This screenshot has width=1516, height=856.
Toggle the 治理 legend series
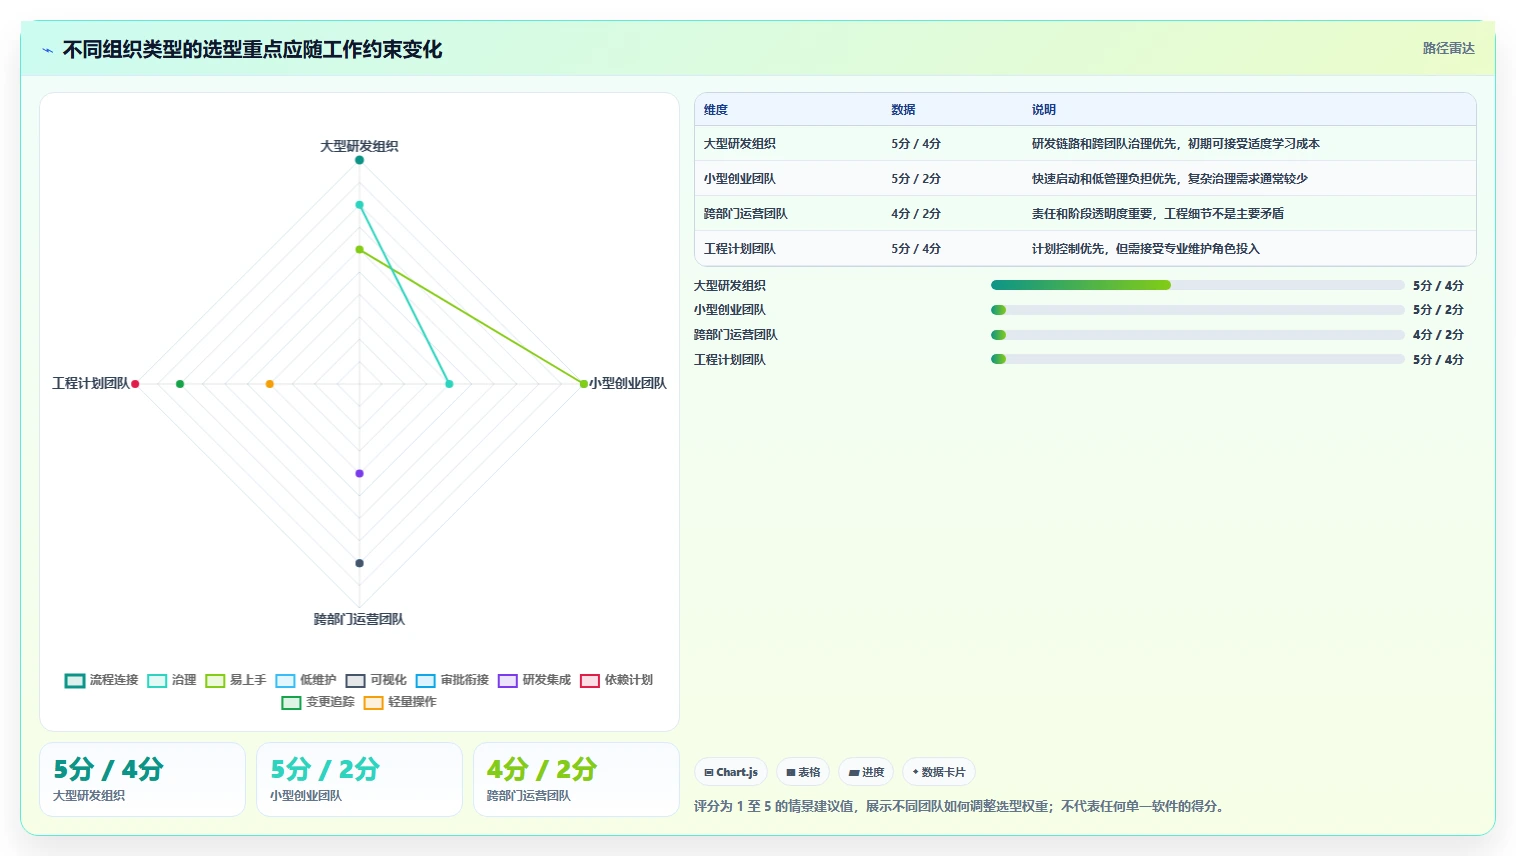172,680
